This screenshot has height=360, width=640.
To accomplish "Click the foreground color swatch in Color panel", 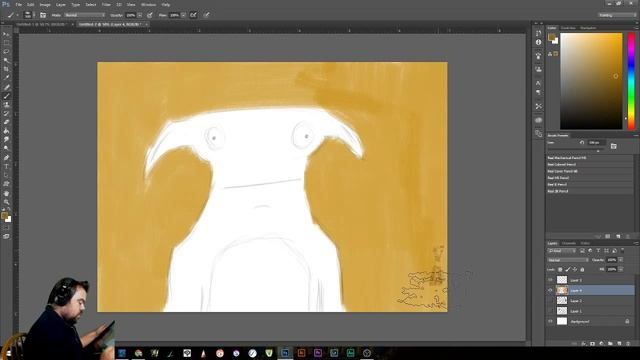I will click(x=551, y=37).
